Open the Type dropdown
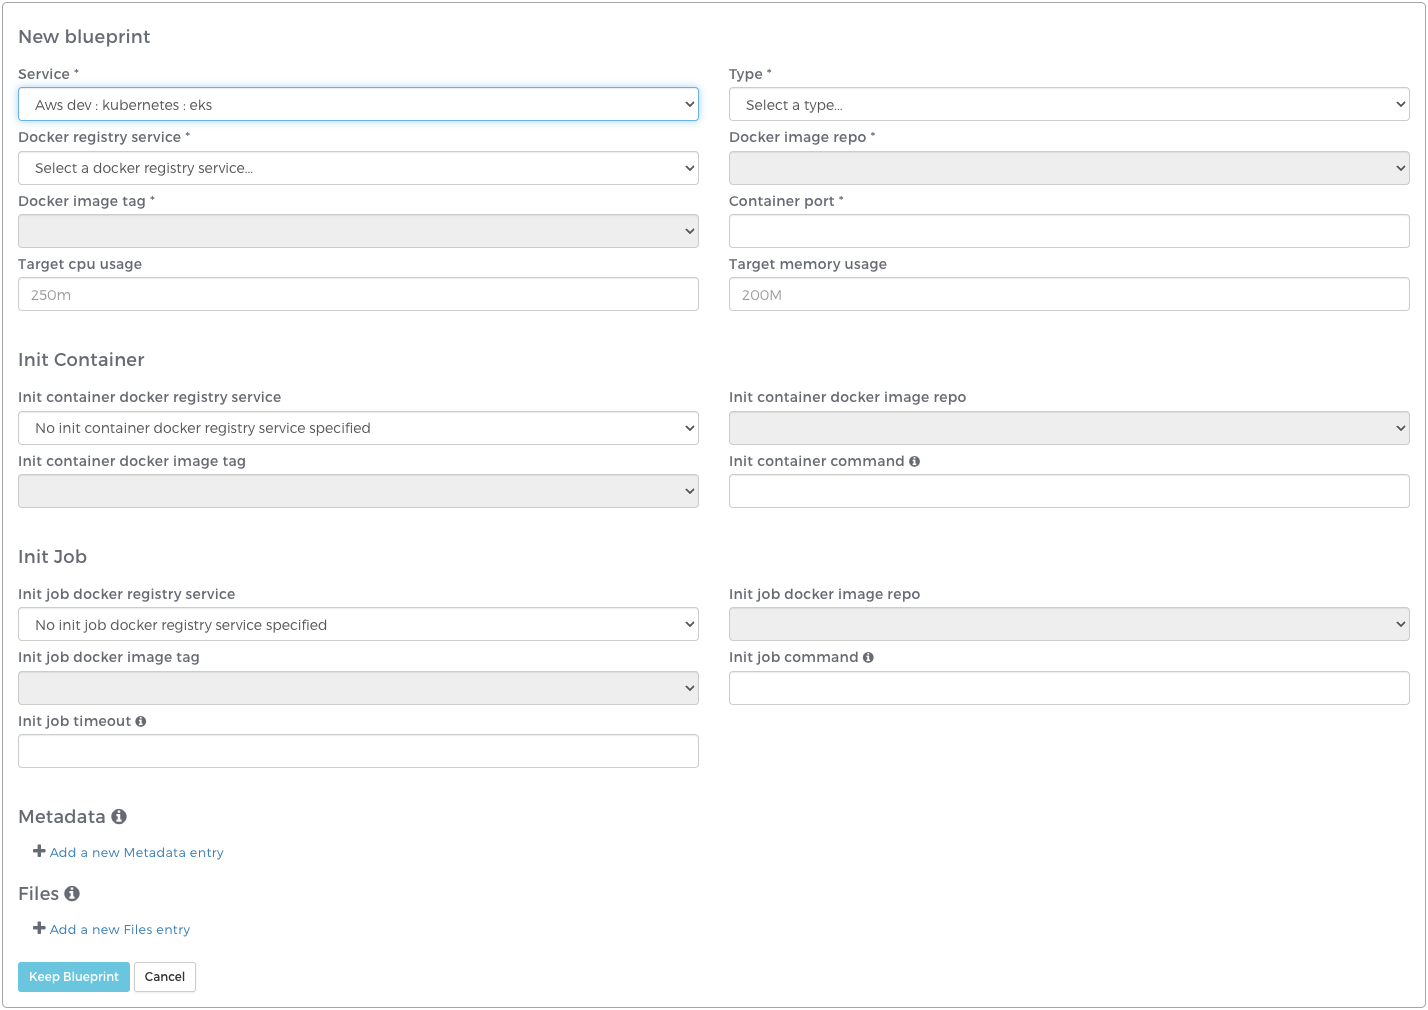This screenshot has width=1428, height=1010. click(1068, 105)
